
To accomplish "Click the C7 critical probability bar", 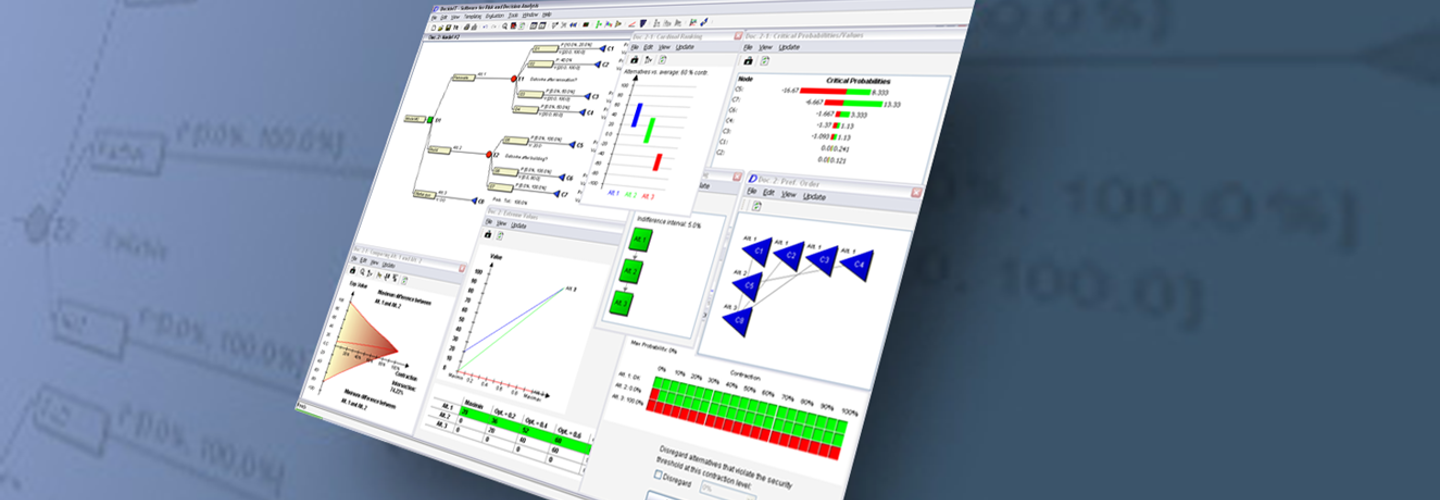I will tap(854, 103).
